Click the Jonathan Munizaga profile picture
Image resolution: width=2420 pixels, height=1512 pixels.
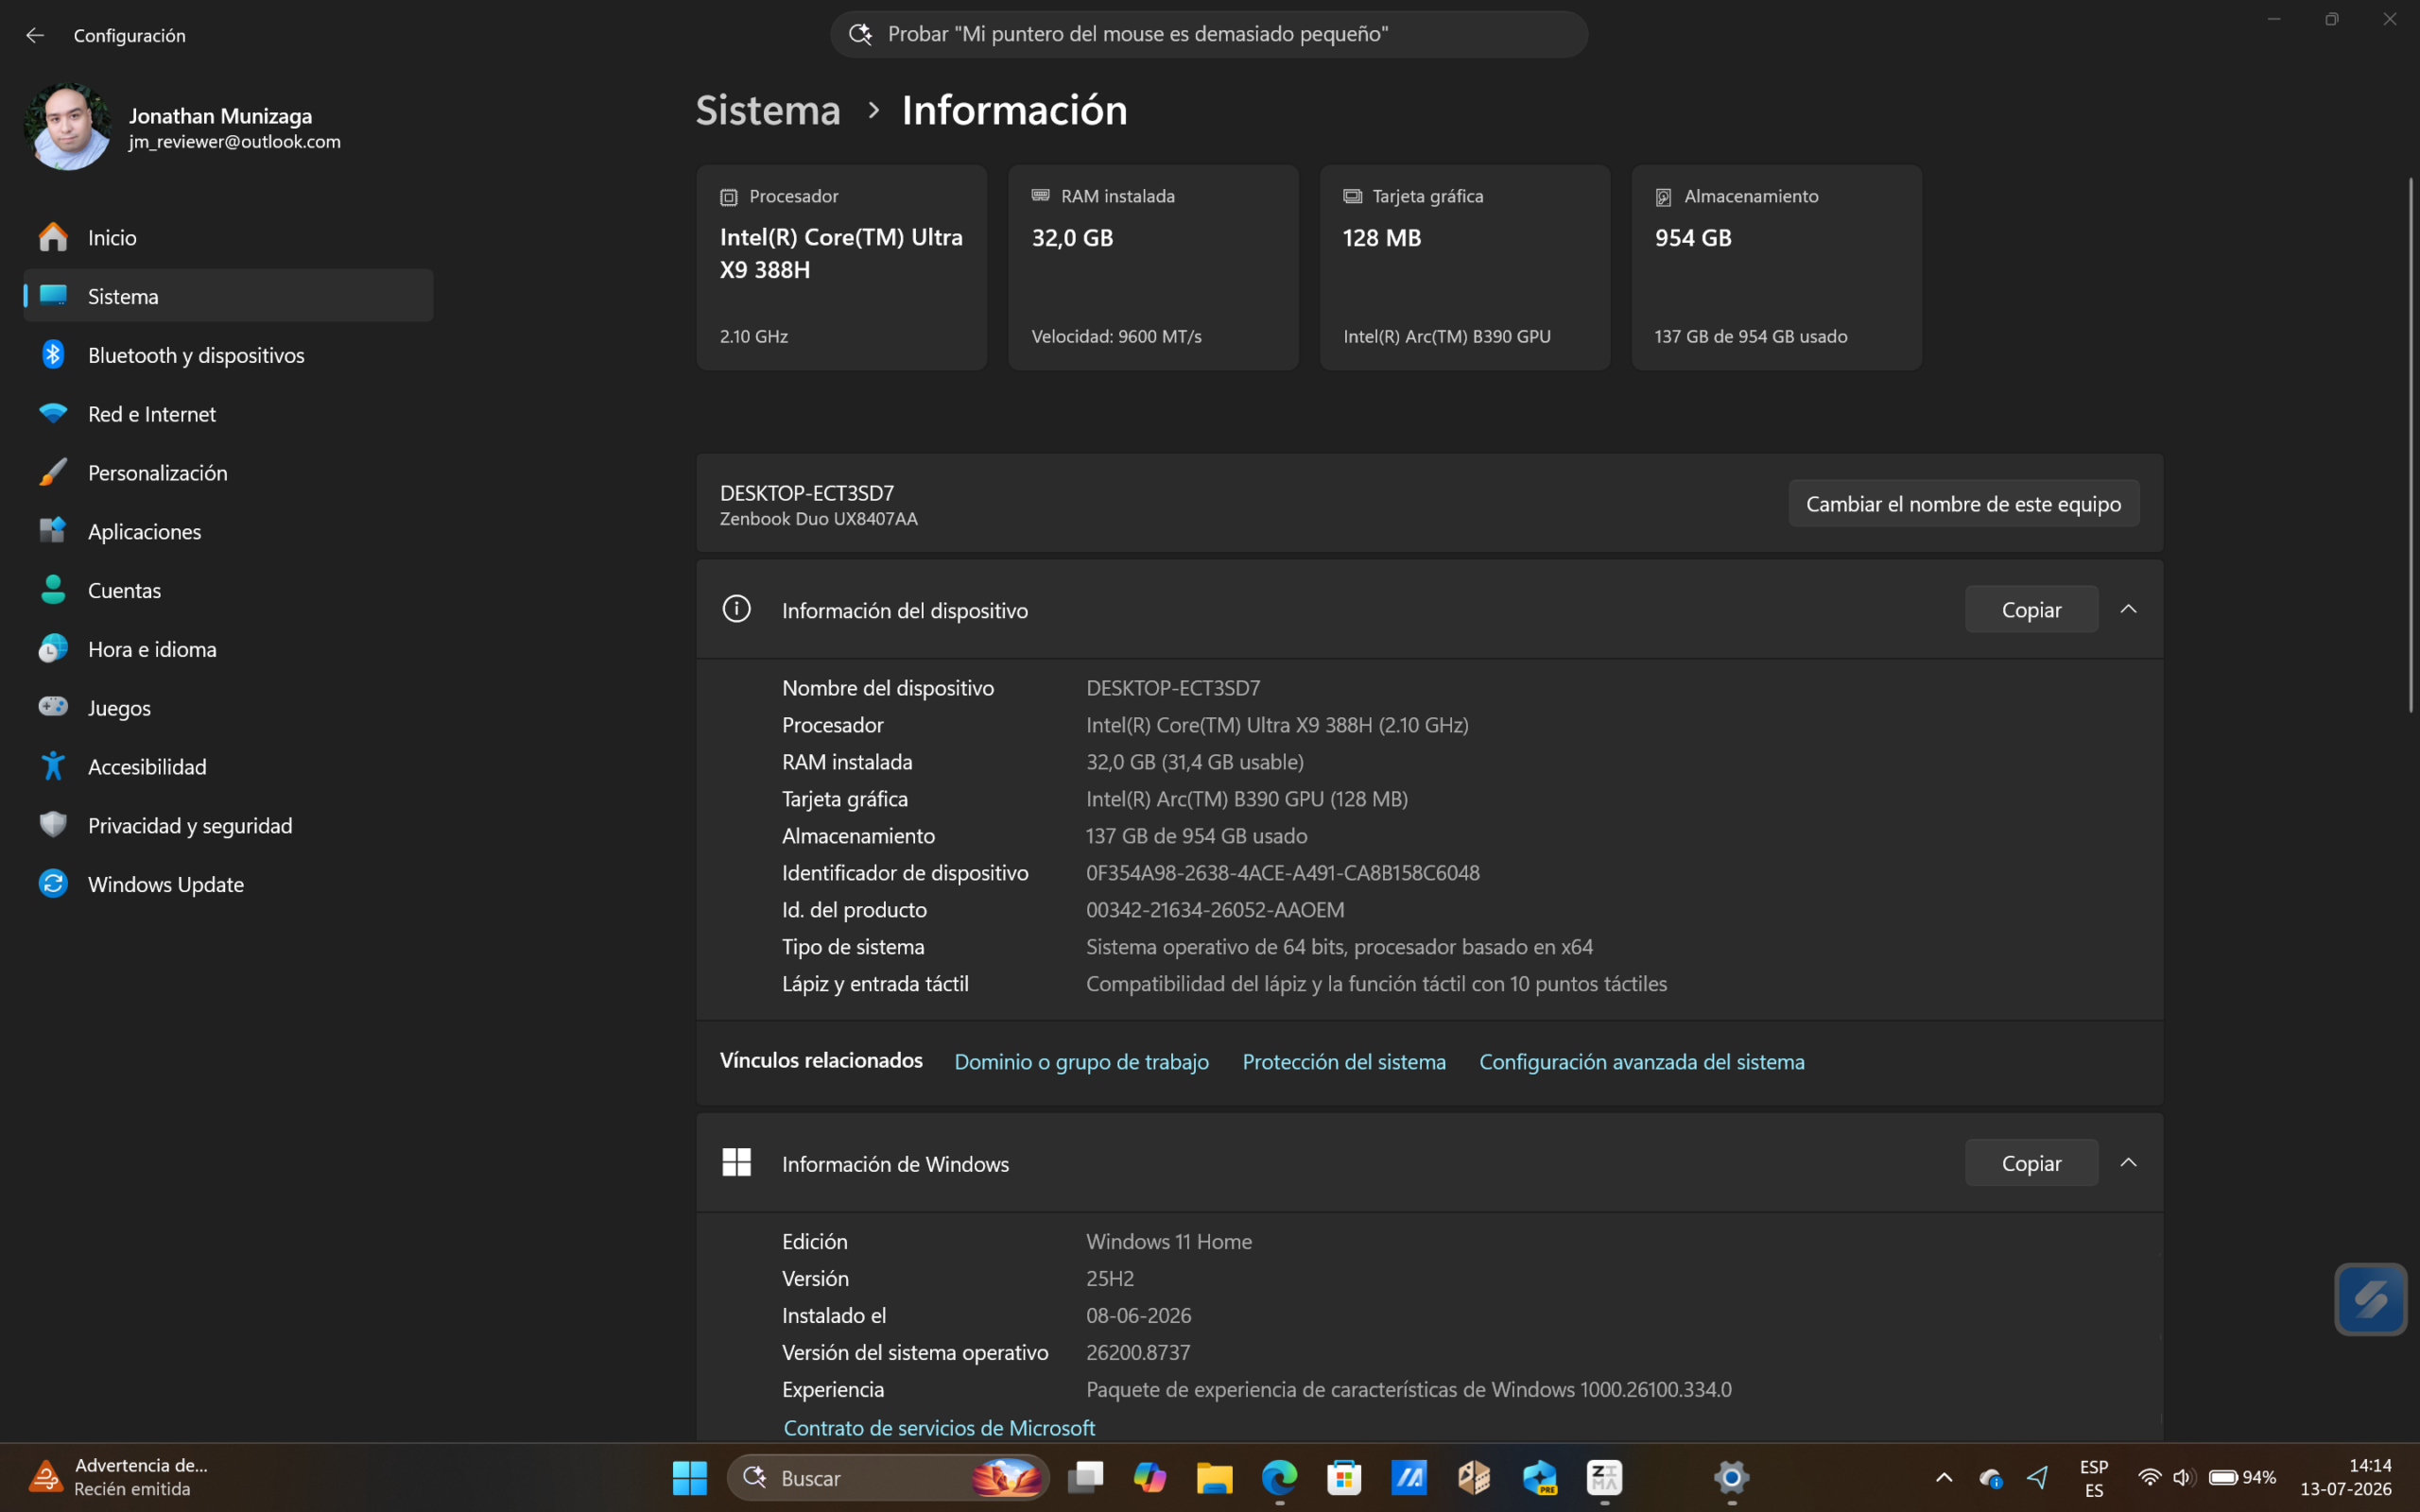coord(68,127)
